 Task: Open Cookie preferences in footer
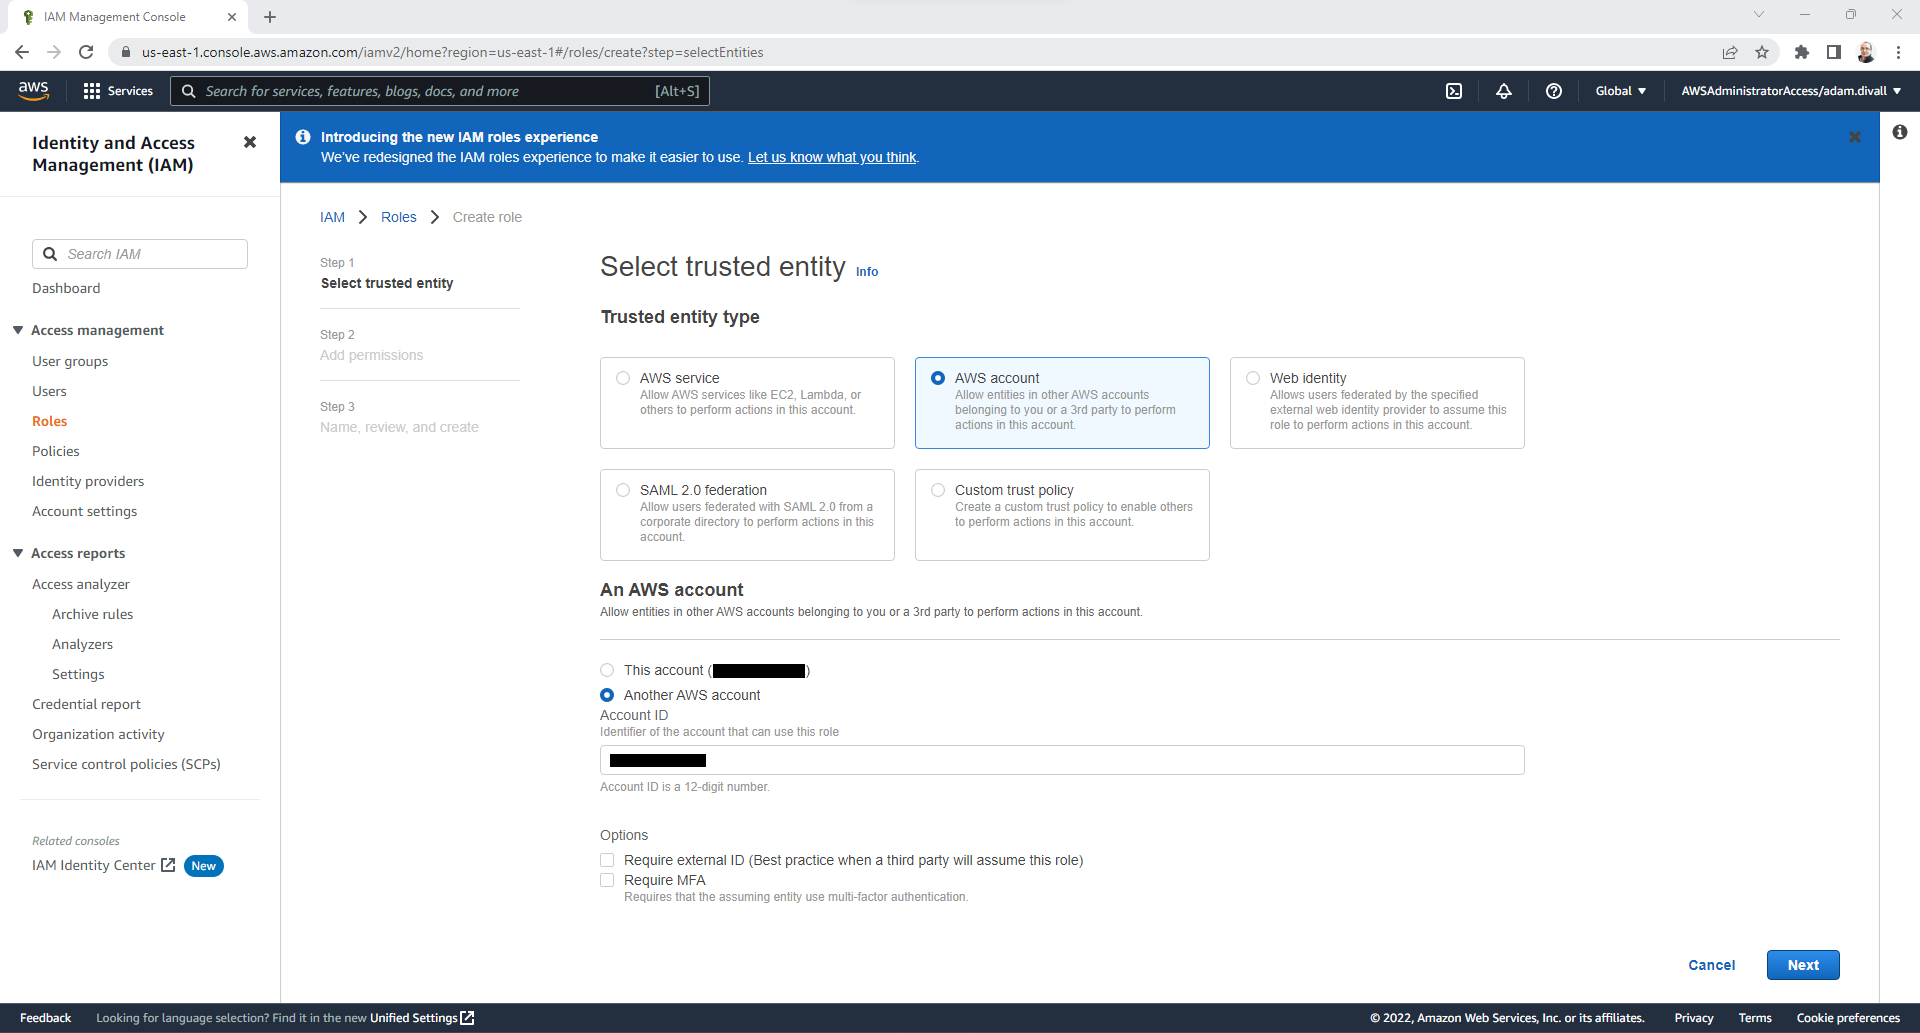tap(1848, 1018)
